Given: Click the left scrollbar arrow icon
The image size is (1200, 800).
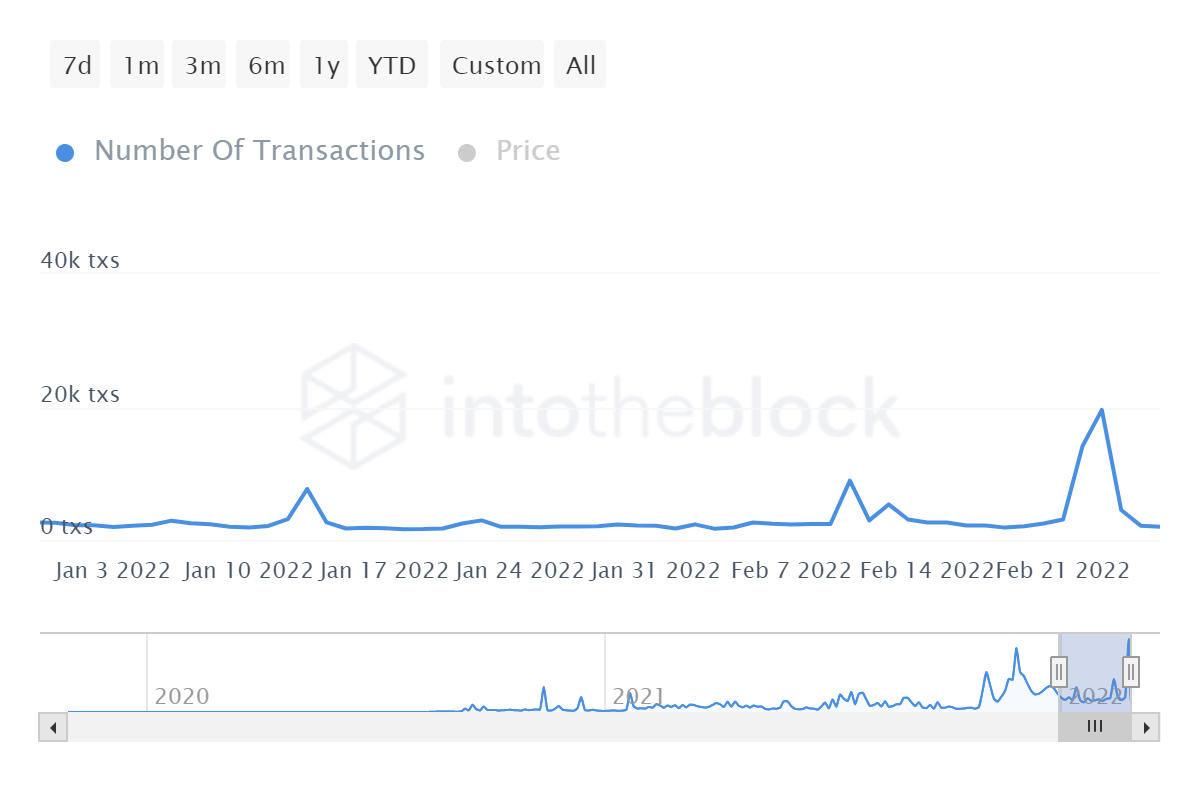Looking at the screenshot, I should 53,727.
